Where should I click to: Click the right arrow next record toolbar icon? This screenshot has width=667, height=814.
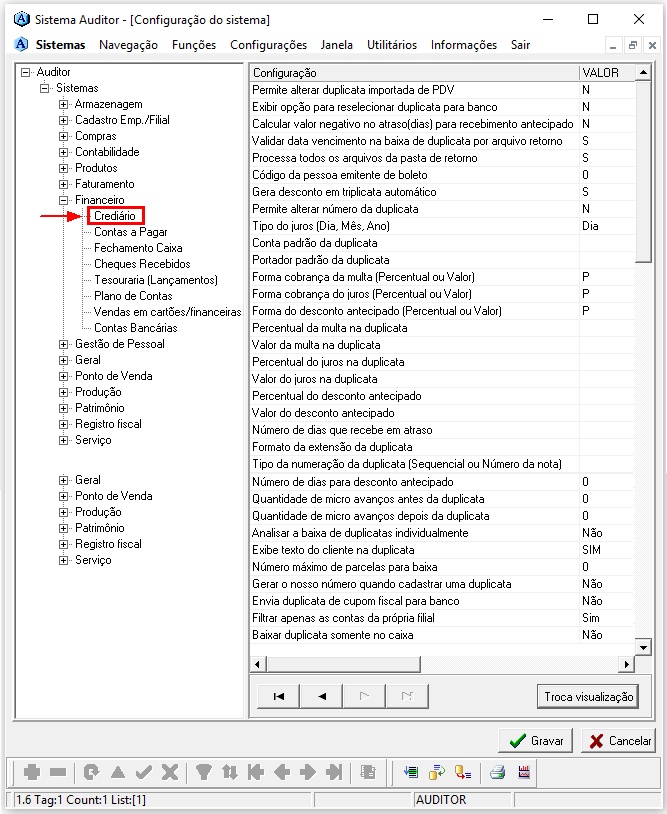pos(308,772)
